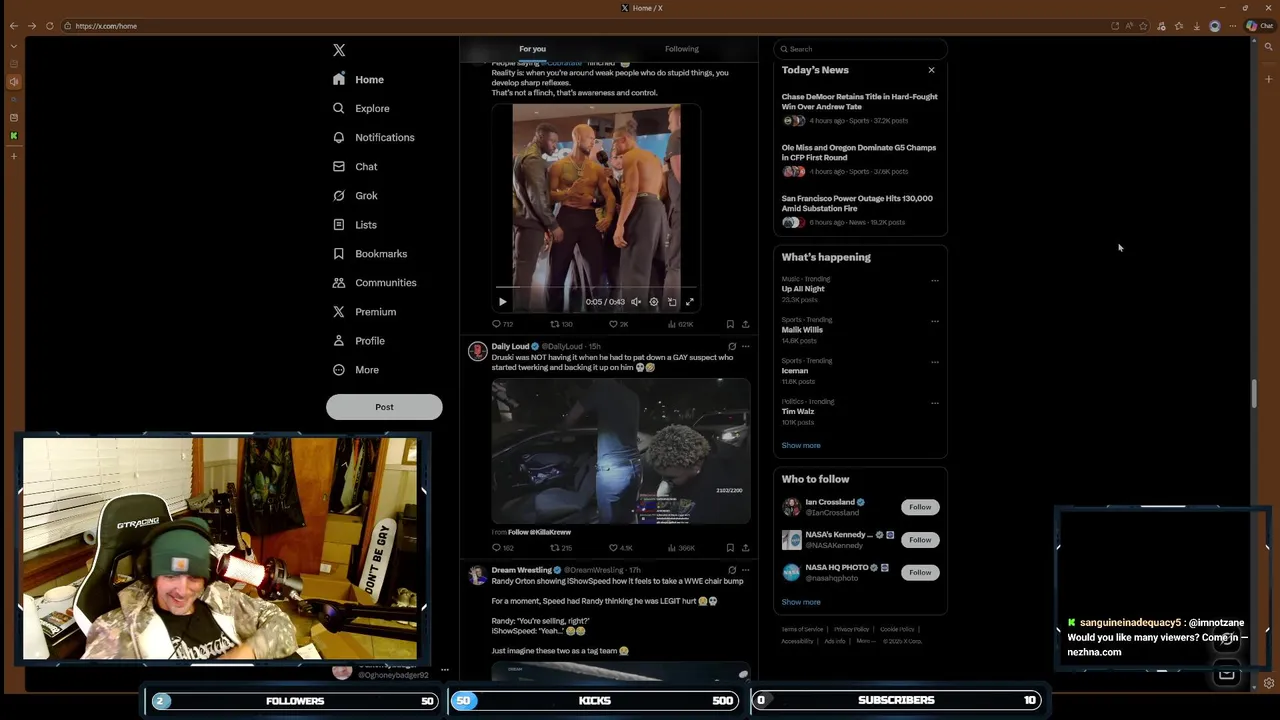Open Notifications in the sidebar

pos(373,138)
